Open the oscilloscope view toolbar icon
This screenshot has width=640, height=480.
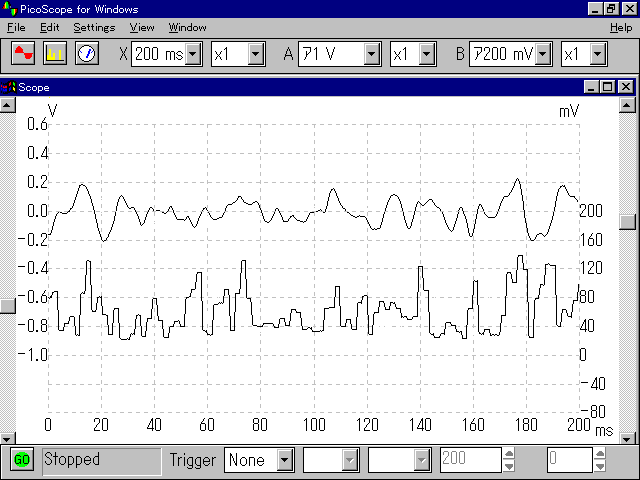coord(23,53)
